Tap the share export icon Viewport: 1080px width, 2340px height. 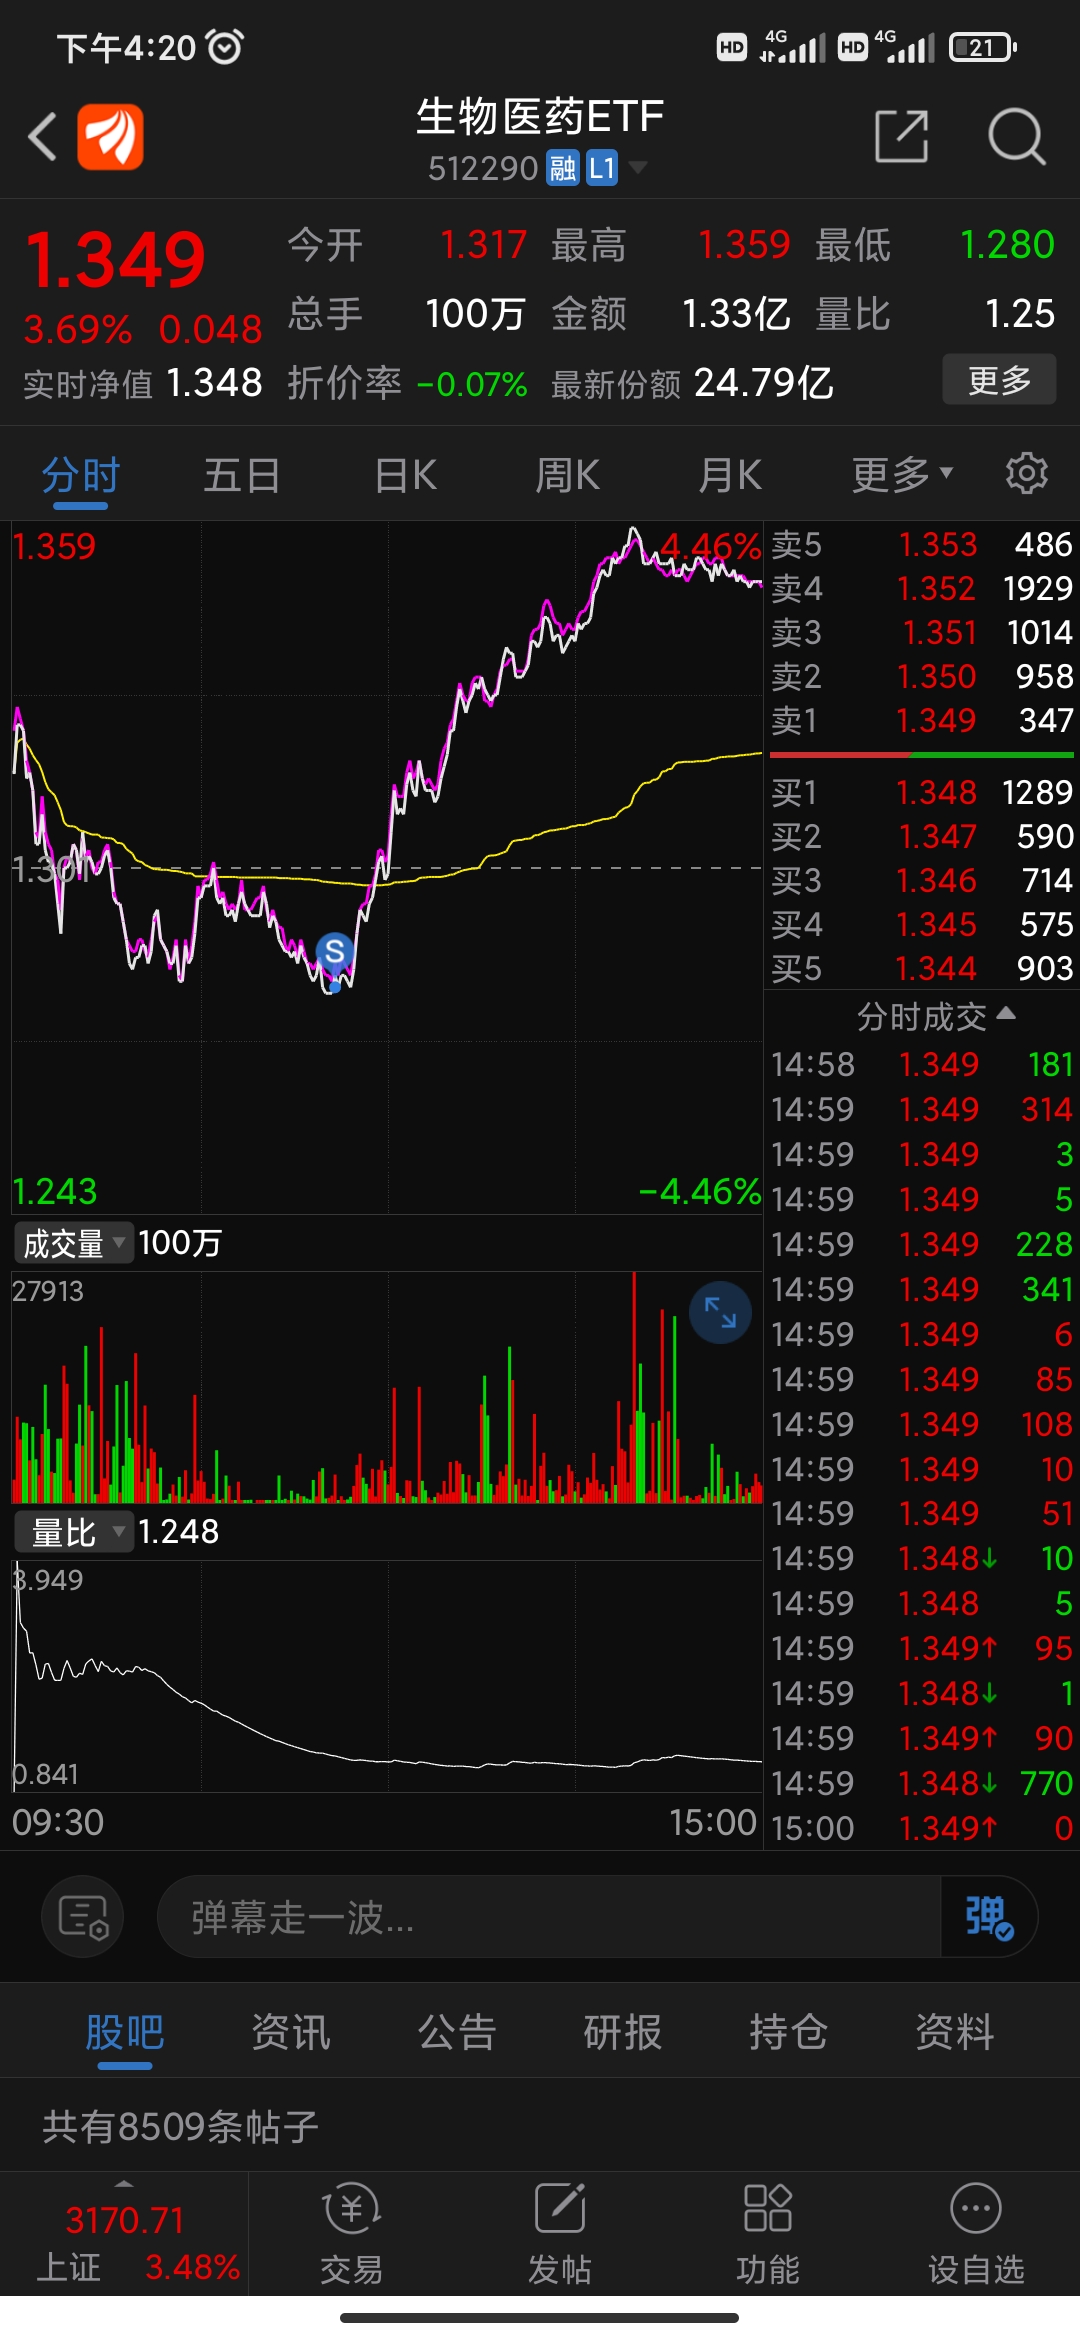tap(901, 136)
